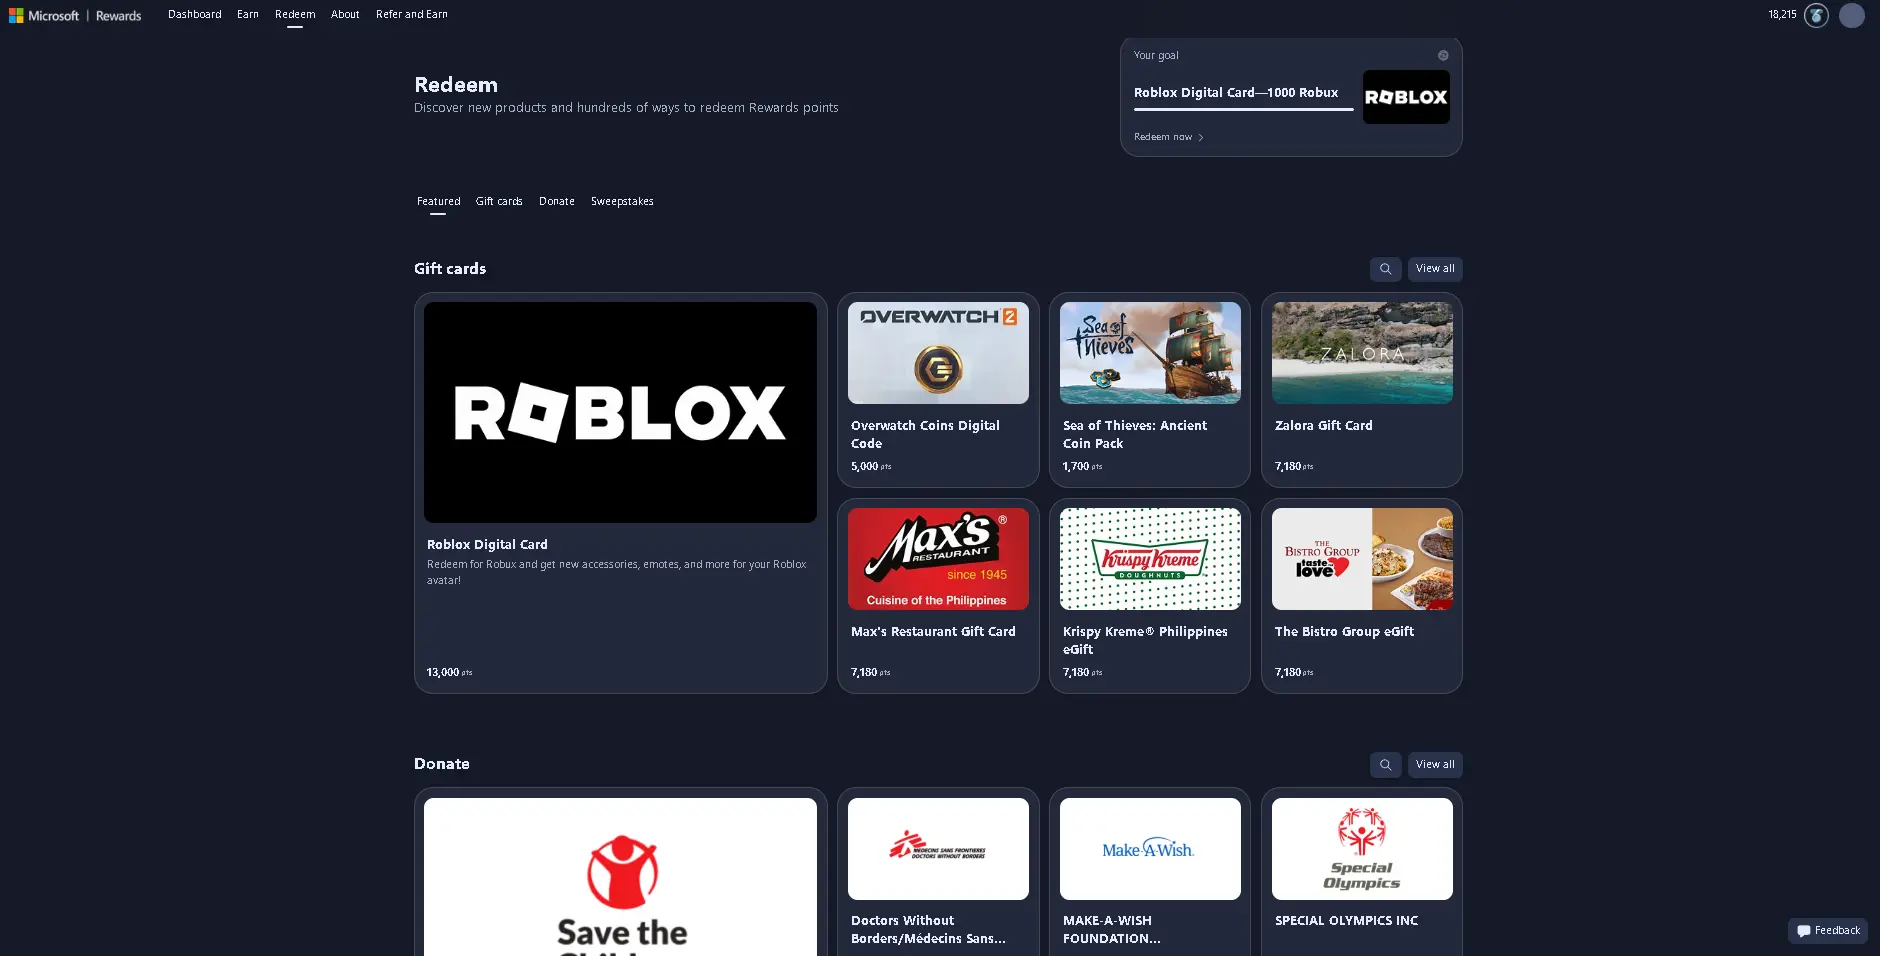This screenshot has width=1880, height=956.
Task: Open the rewards medal icon beside 18,215
Action: (1816, 15)
